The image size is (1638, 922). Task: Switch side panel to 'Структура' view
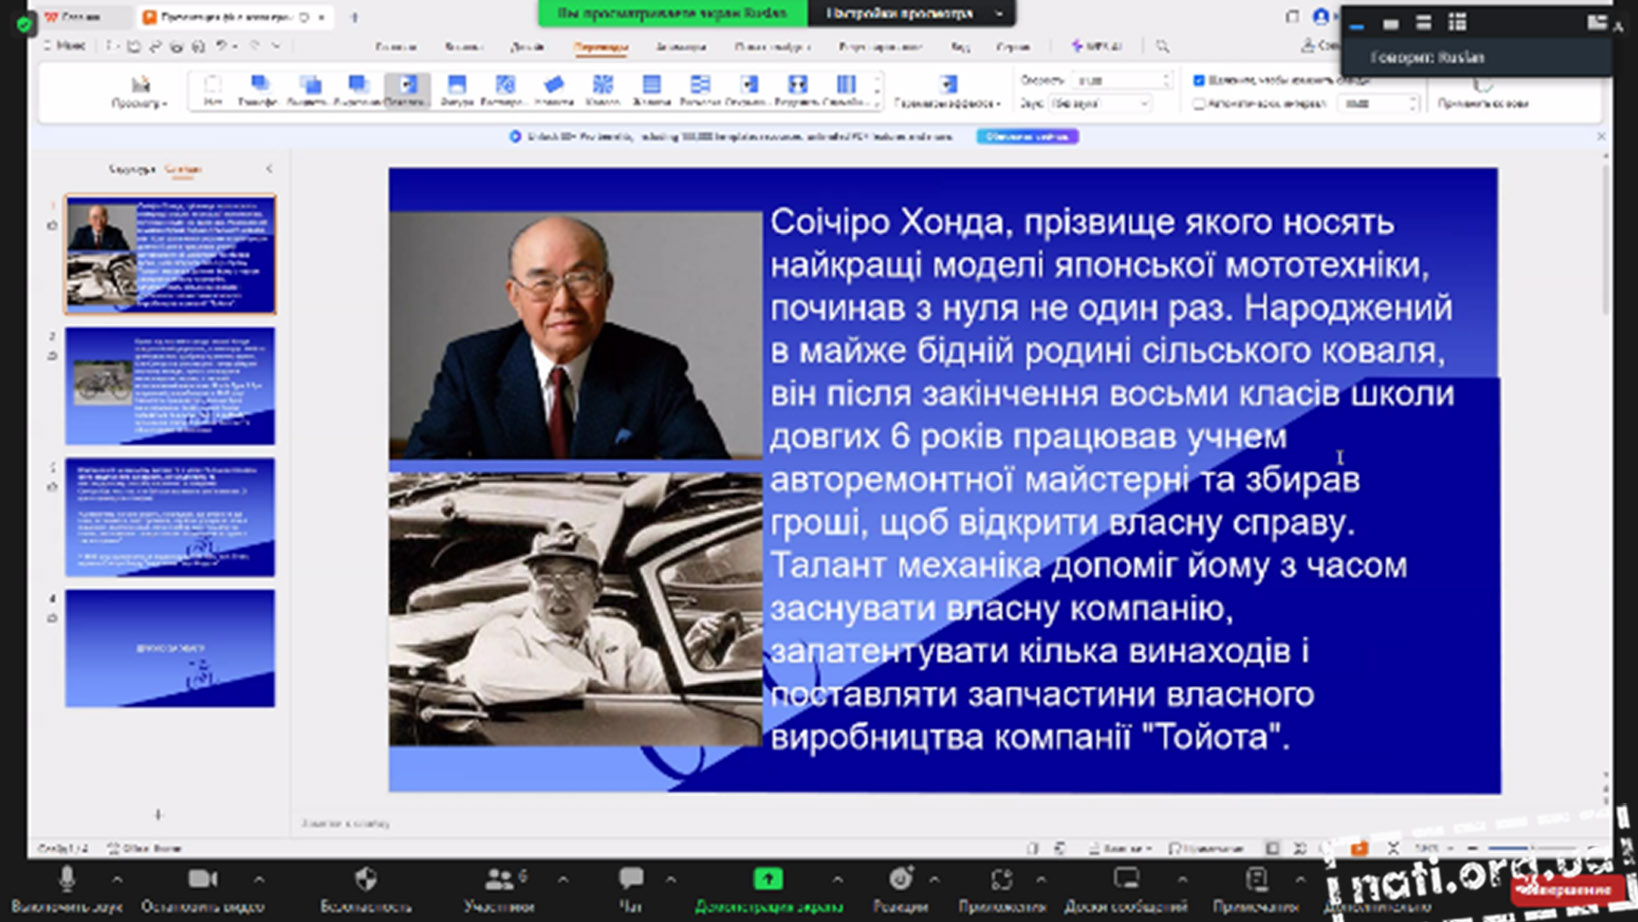coord(132,169)
